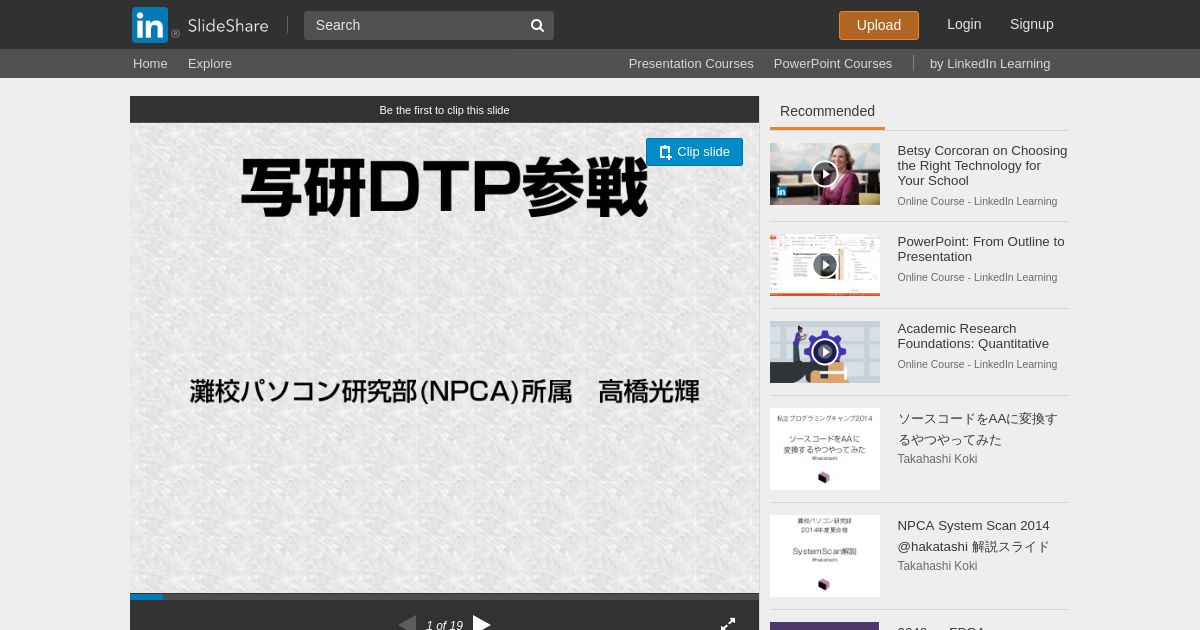Play Academic Research Foundations thumbnail
The image size is (1200, 630).
(x=825, y=352)
